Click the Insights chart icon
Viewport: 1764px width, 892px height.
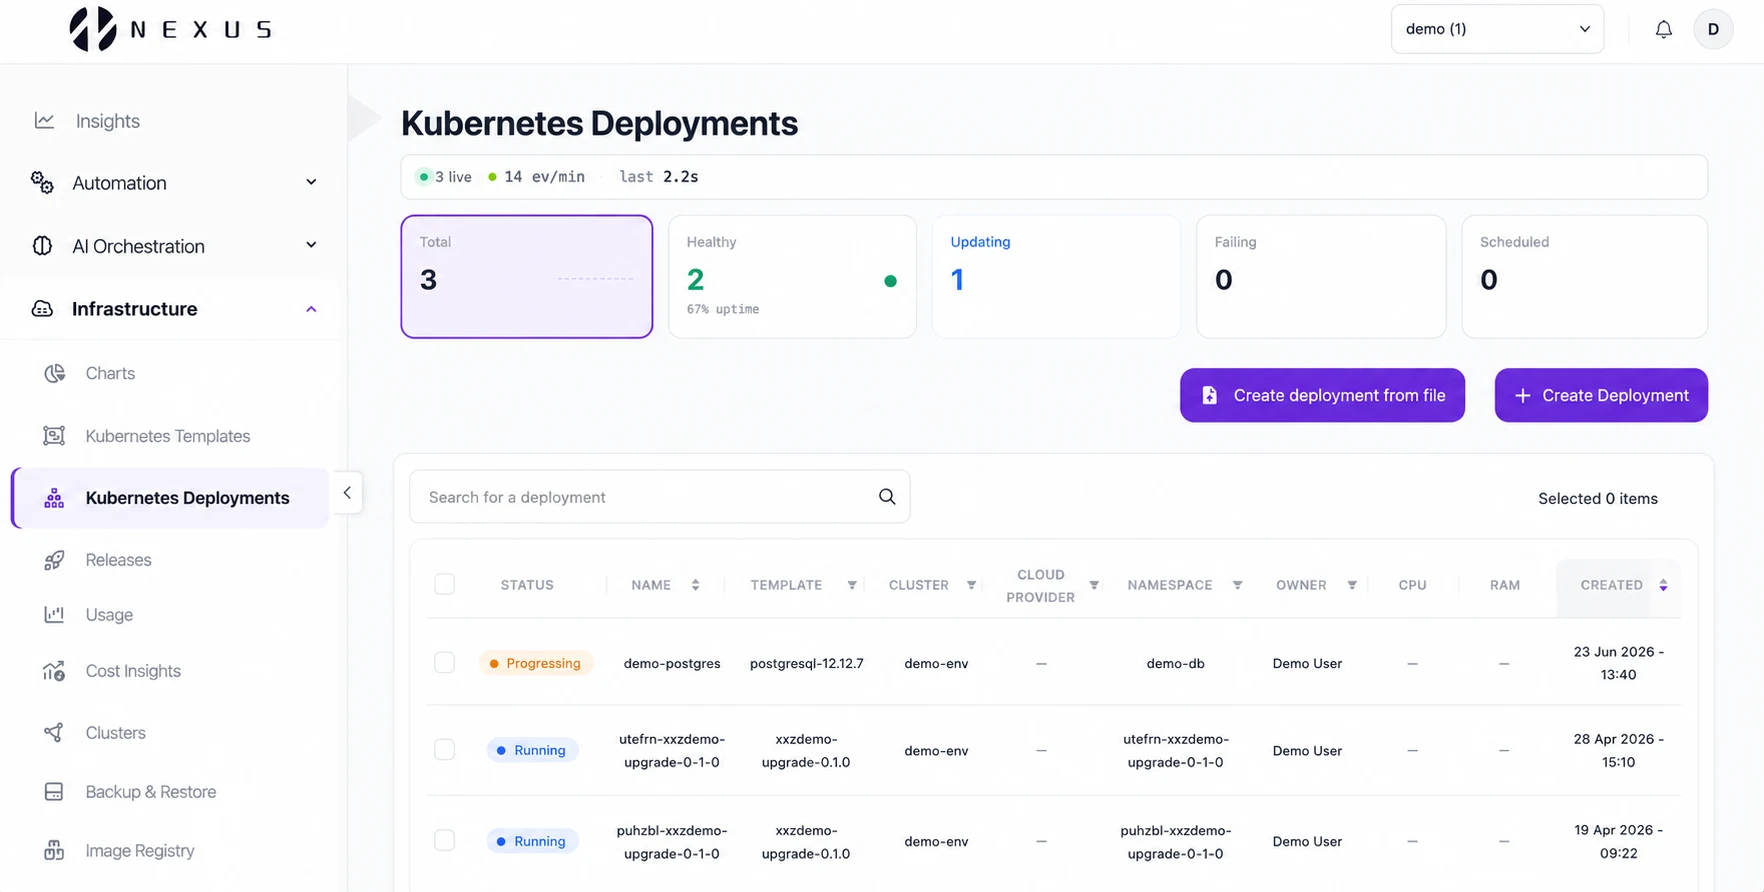point(44,121)
